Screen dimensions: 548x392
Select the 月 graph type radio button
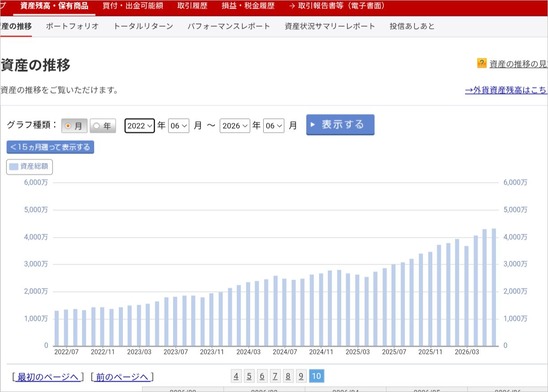tap(74, 125)
